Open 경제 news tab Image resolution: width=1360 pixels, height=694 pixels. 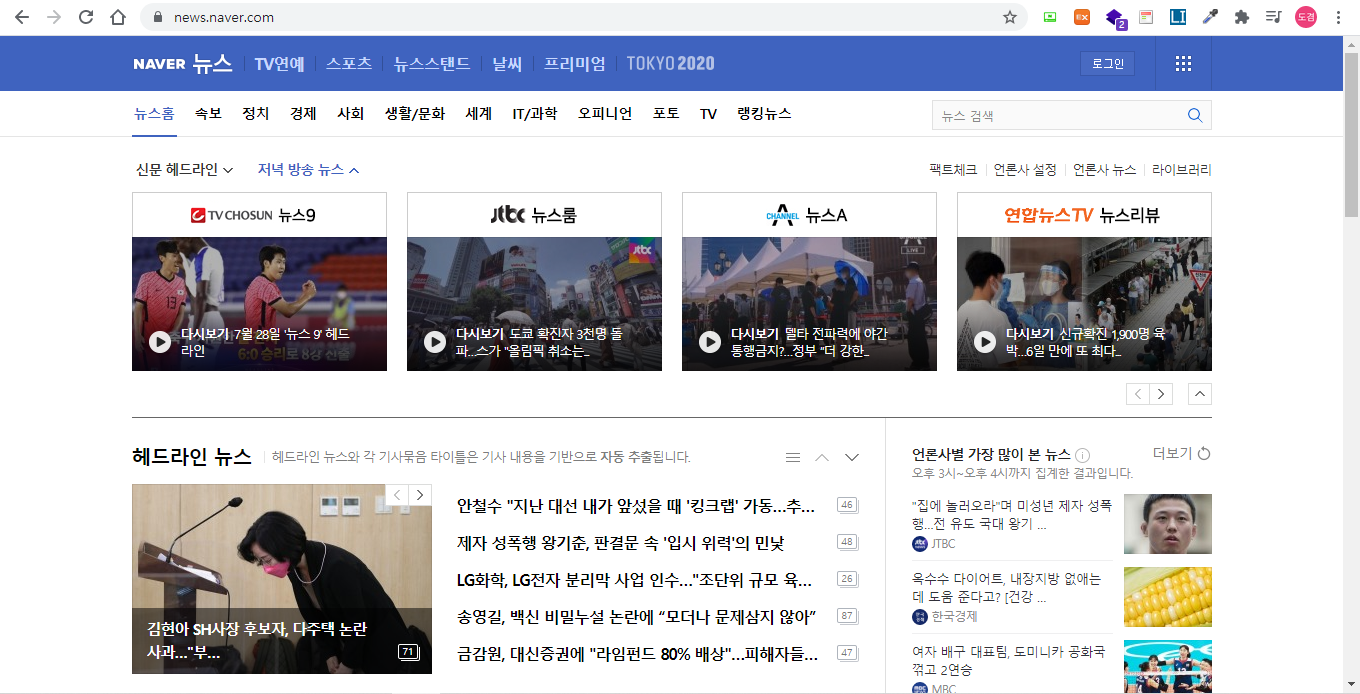click(x=303, y=114)
